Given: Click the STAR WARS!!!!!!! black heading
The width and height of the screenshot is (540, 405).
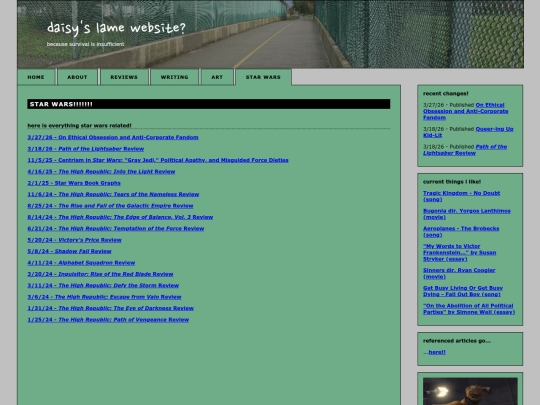Looking at the screenshot, I should pos(209,104).
